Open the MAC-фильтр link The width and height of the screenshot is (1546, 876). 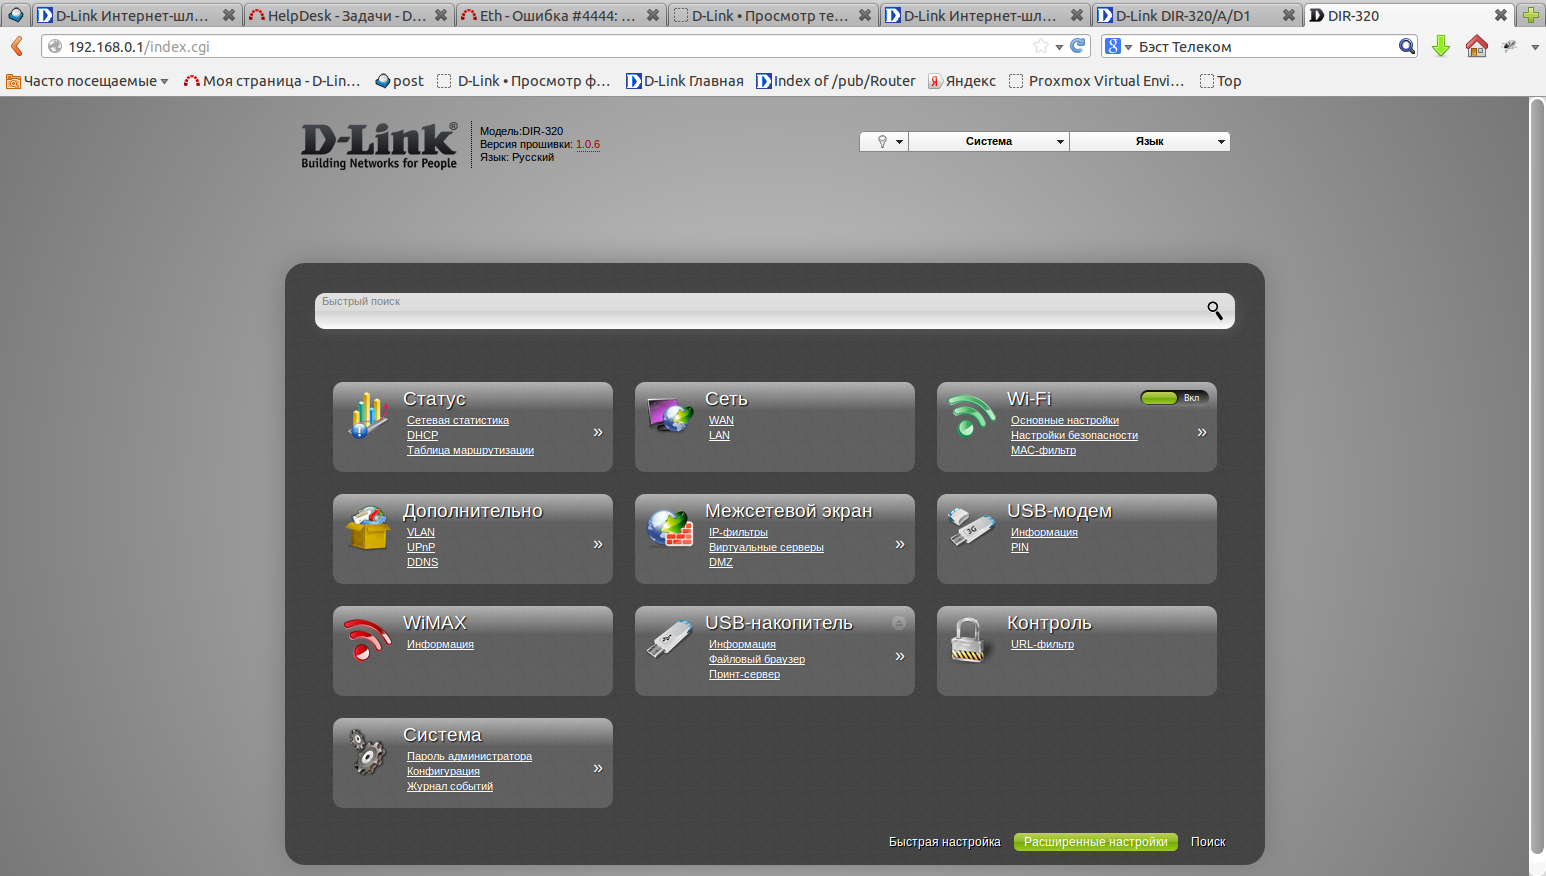tap(1043, 450)
